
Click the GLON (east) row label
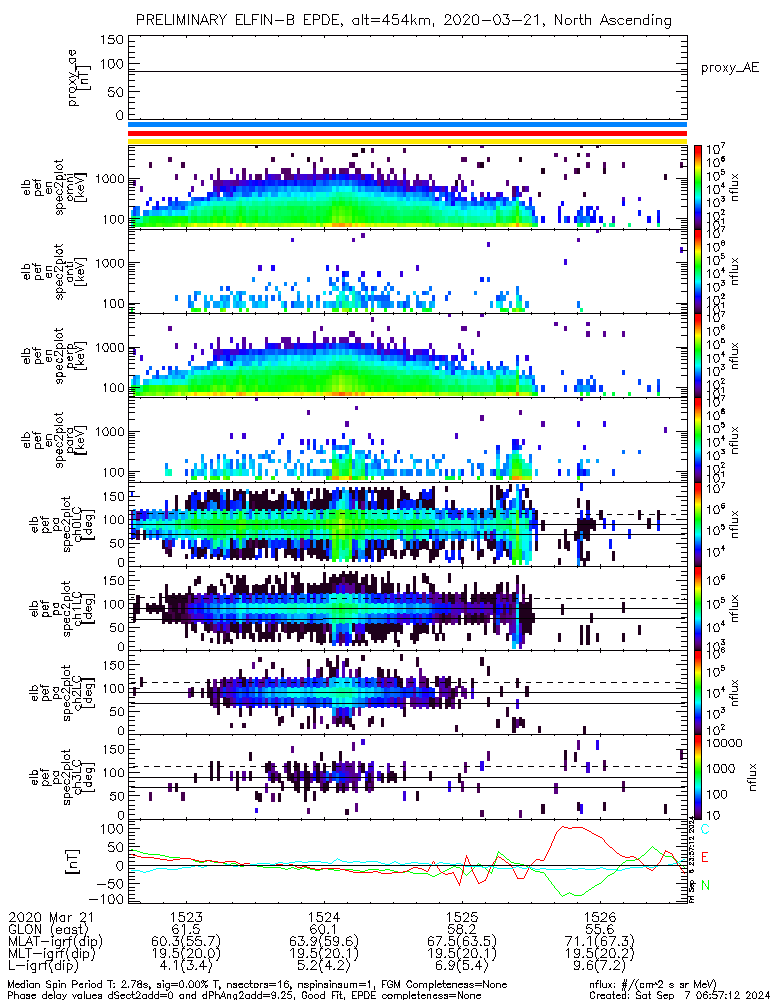click(48, 929)
